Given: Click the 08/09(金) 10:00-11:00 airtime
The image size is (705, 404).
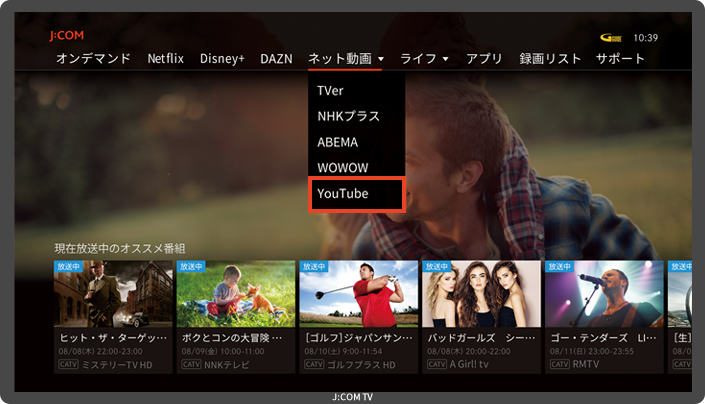Looking at the screenshot, I should (223, 351).
